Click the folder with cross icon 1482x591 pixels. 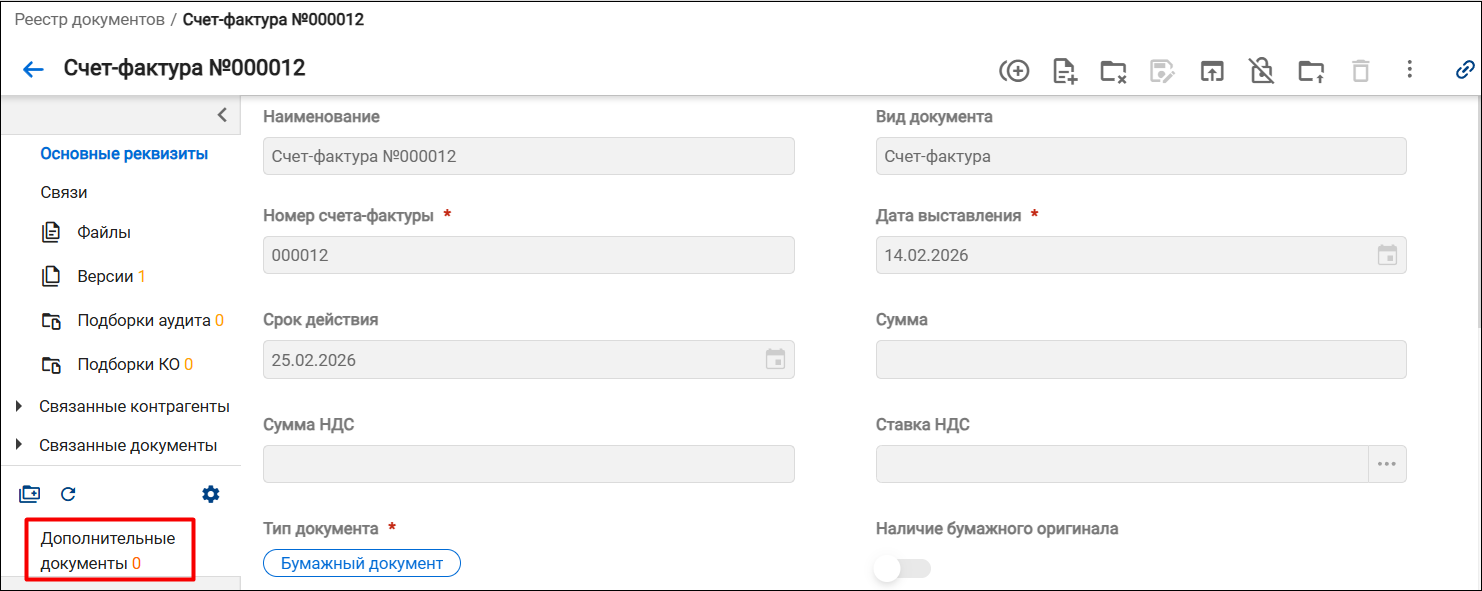point(1113,70)
